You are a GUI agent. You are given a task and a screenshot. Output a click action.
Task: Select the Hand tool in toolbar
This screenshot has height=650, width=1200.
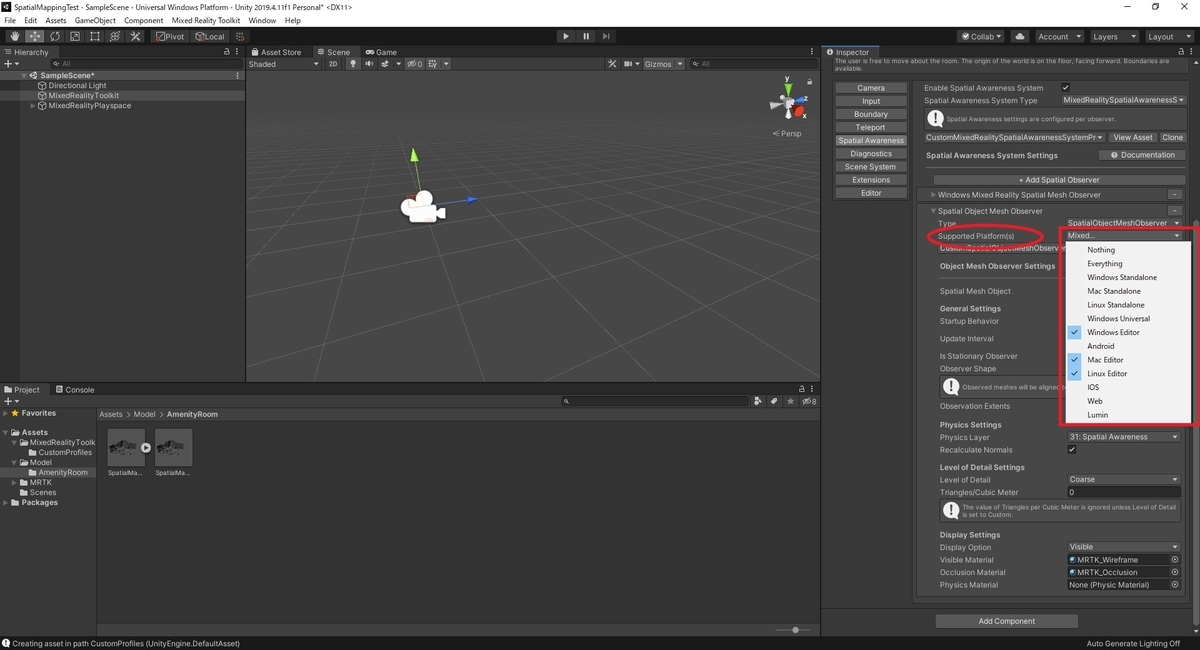pos(14,36)
